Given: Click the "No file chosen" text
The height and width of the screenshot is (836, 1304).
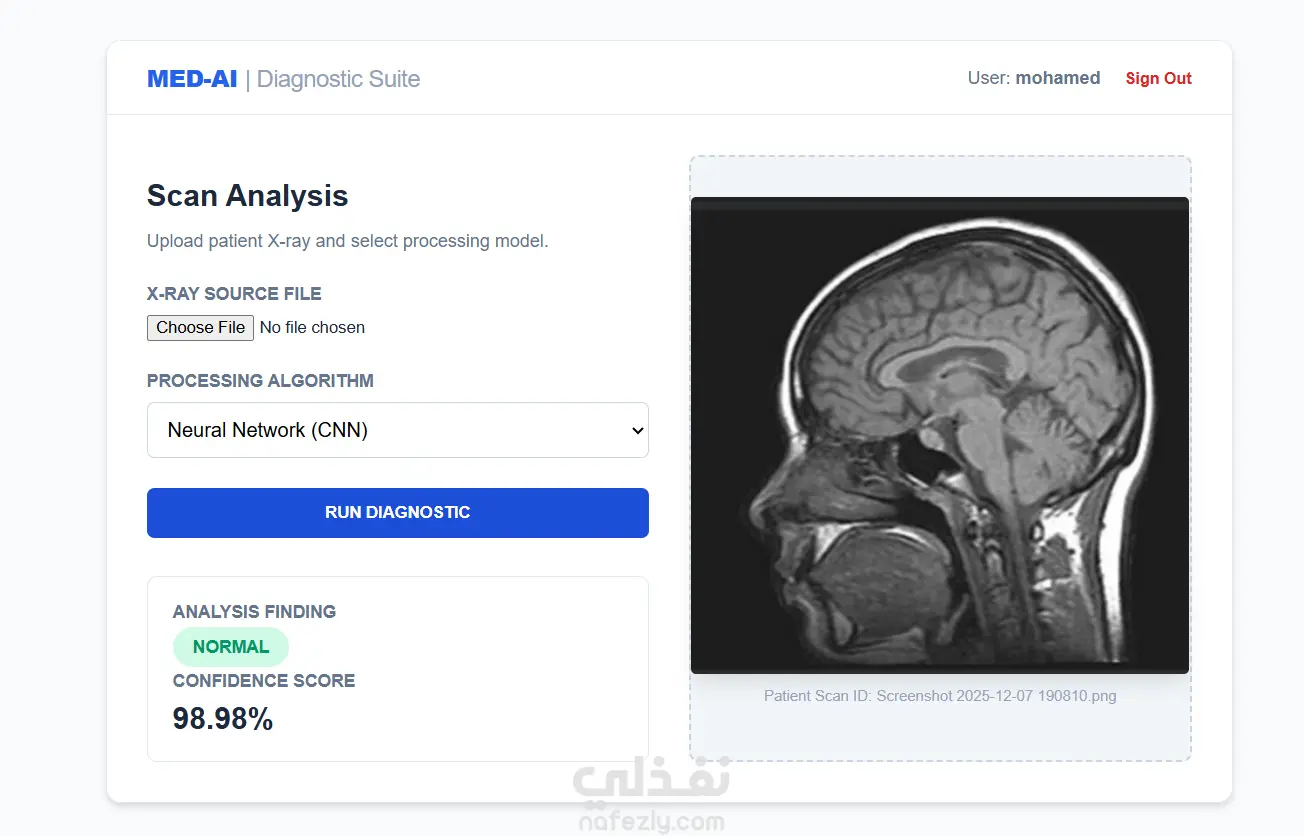Looking at the screenshot, I should [x=312, y=328].
